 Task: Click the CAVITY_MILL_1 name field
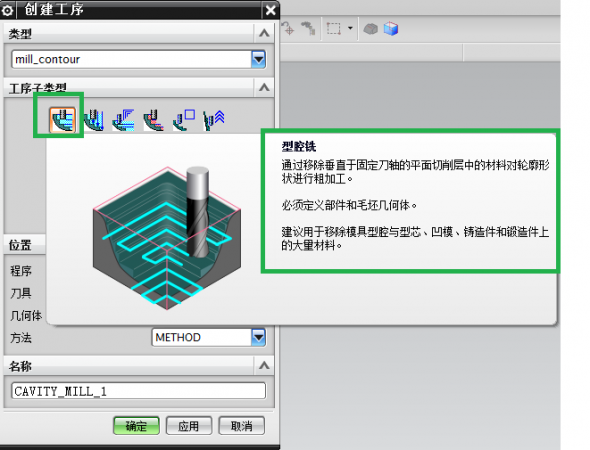coord(138,391)
